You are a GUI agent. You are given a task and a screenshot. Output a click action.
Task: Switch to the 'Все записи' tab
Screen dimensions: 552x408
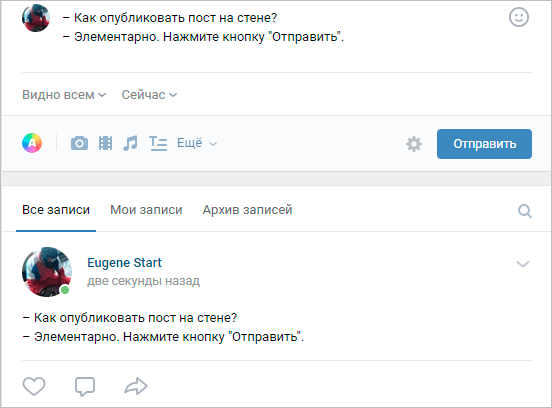click(x=56, y=210)
